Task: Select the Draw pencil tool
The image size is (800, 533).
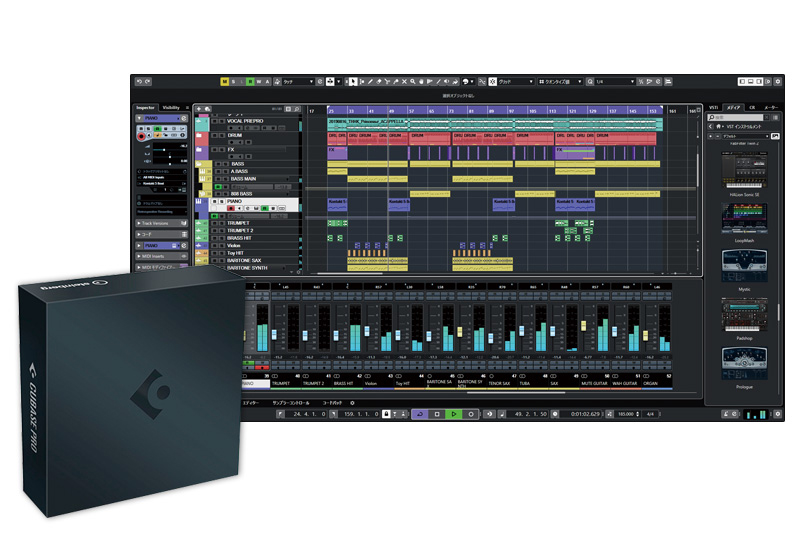Action: click(370, 82)
